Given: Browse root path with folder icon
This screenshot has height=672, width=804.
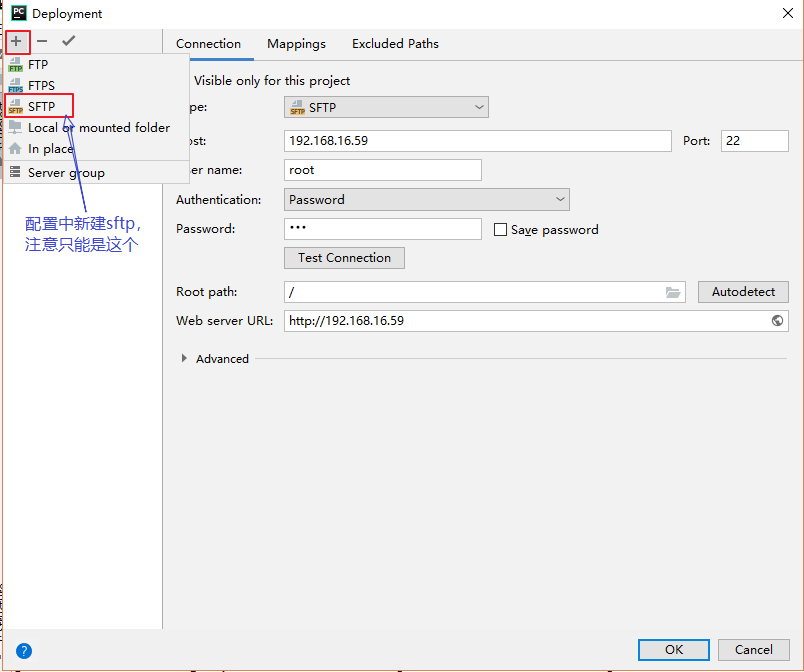Looking at the screenshot, I should coord(673,292).
